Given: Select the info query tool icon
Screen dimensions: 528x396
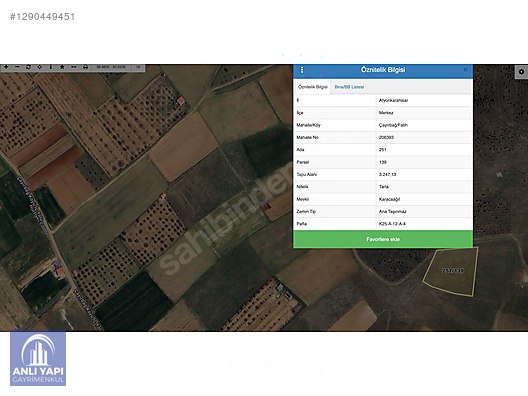Looking at the screenshot, I should click(51, 67).
